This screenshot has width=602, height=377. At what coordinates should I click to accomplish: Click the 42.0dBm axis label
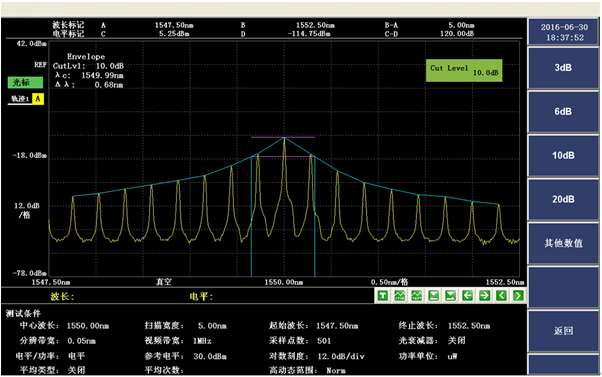click(31, 44)
